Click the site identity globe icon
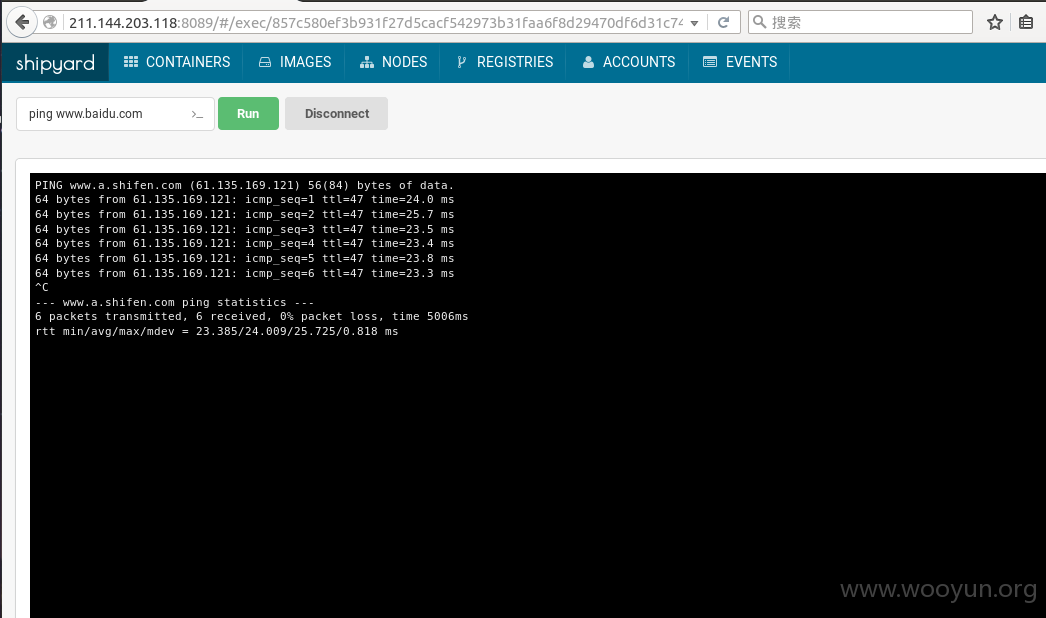1046x618 pixels. coord(50,22)
